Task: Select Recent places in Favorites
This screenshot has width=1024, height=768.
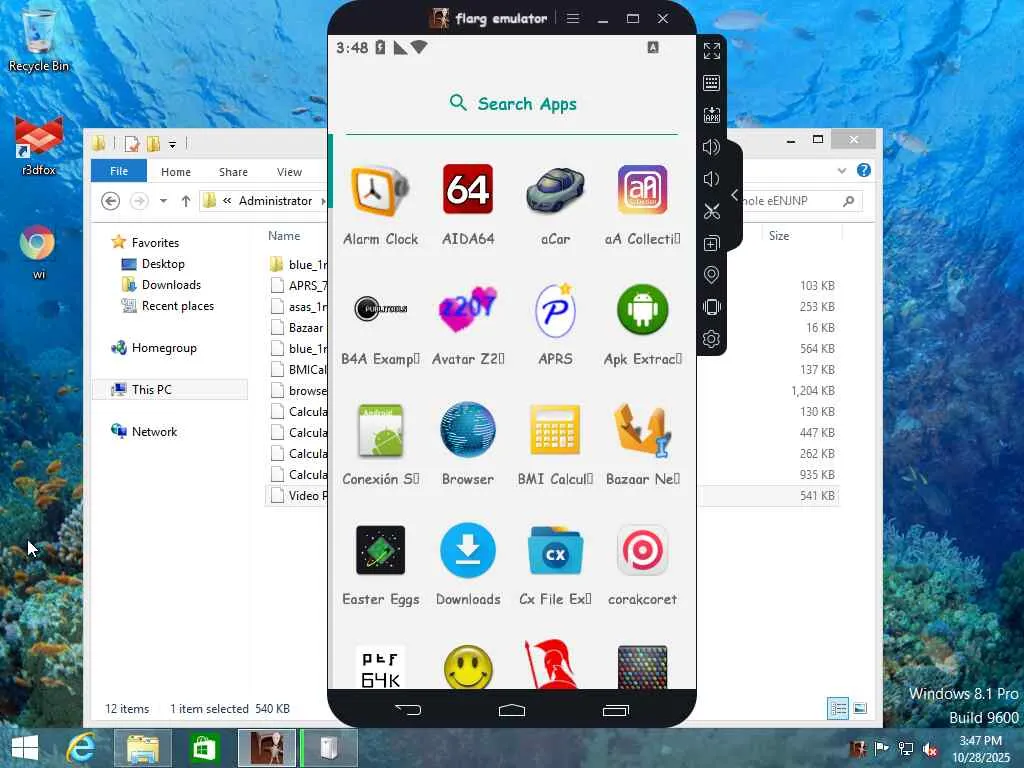Action: coord(178,306)
